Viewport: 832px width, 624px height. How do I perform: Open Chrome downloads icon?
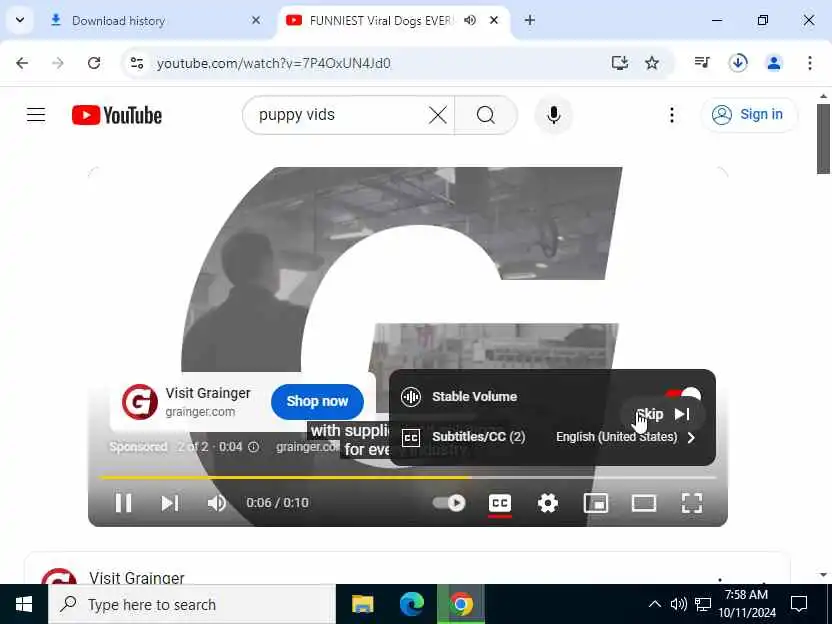738,63
